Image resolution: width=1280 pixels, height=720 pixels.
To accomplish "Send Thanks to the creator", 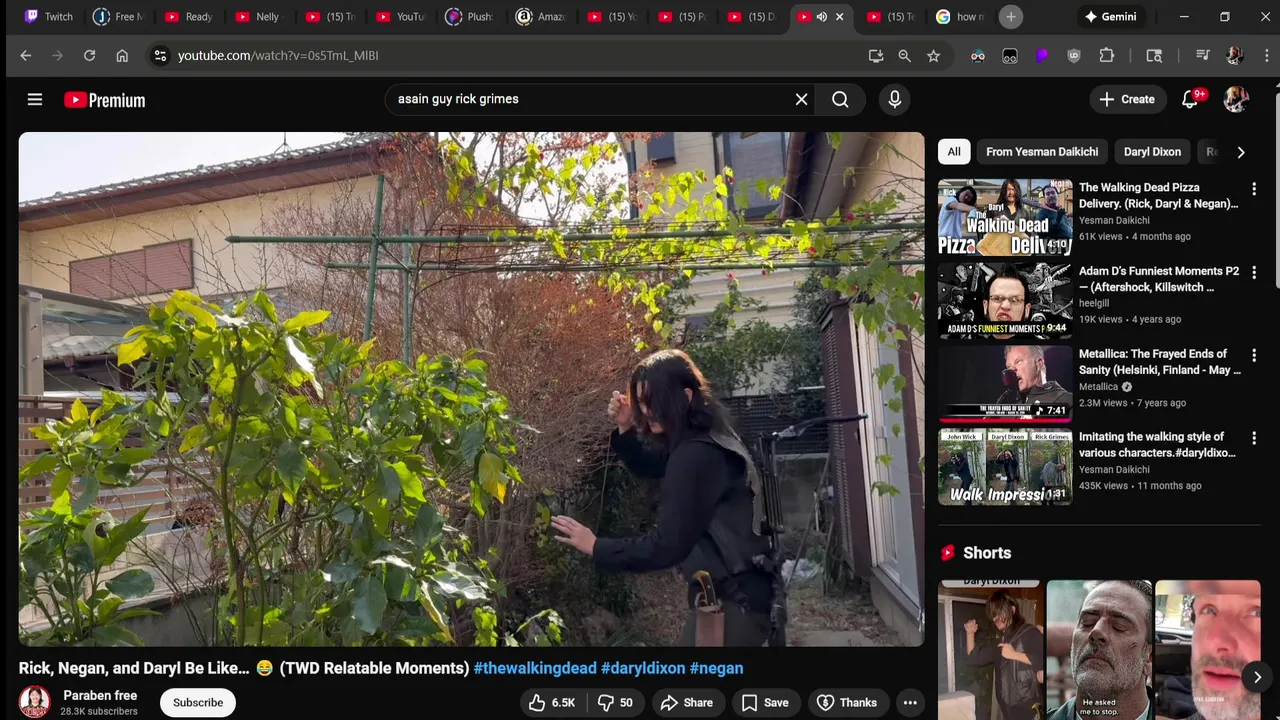I will [x=846, y=702].
